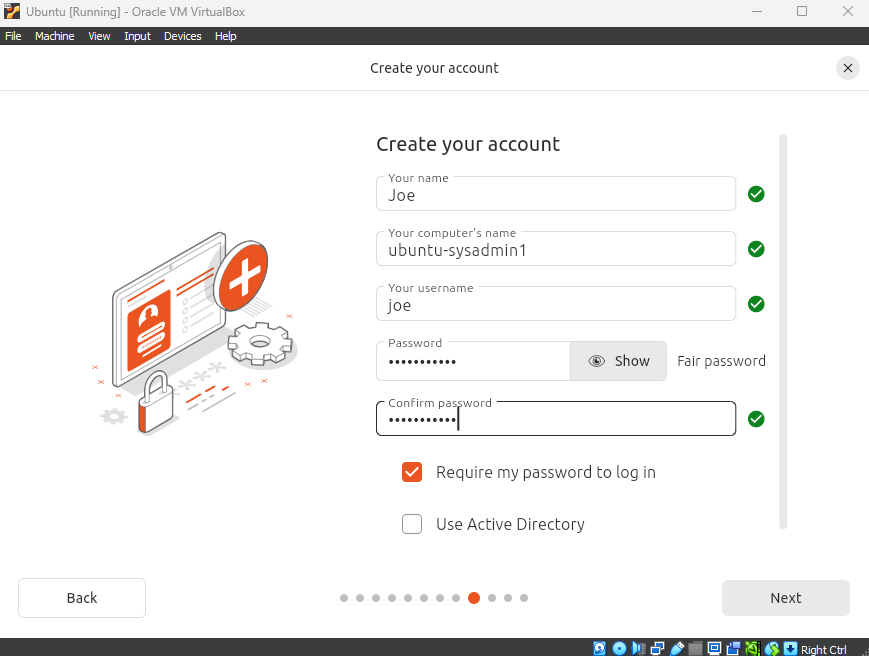This screenshot has height=656, width=869.
Task: Open the audio status icon
Action: [x=638, y=649]
